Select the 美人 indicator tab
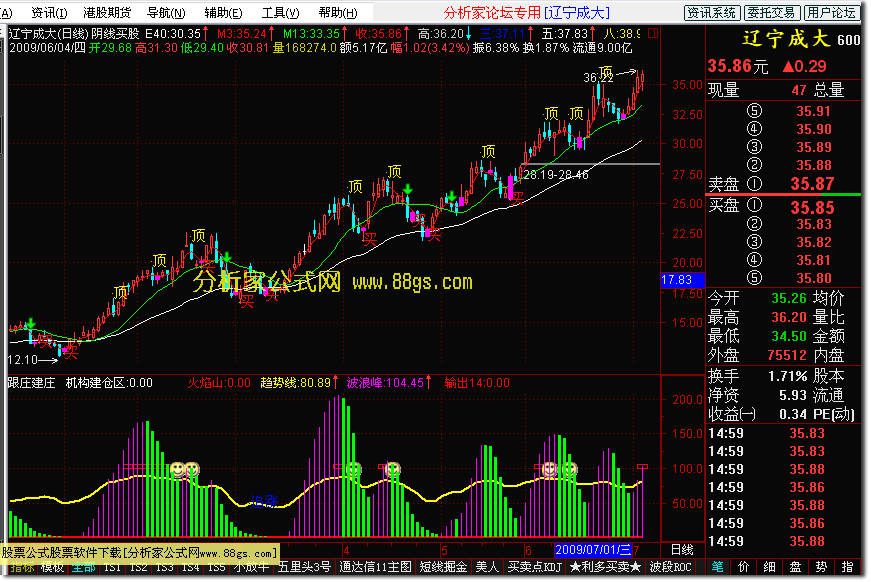 (487, 567)
